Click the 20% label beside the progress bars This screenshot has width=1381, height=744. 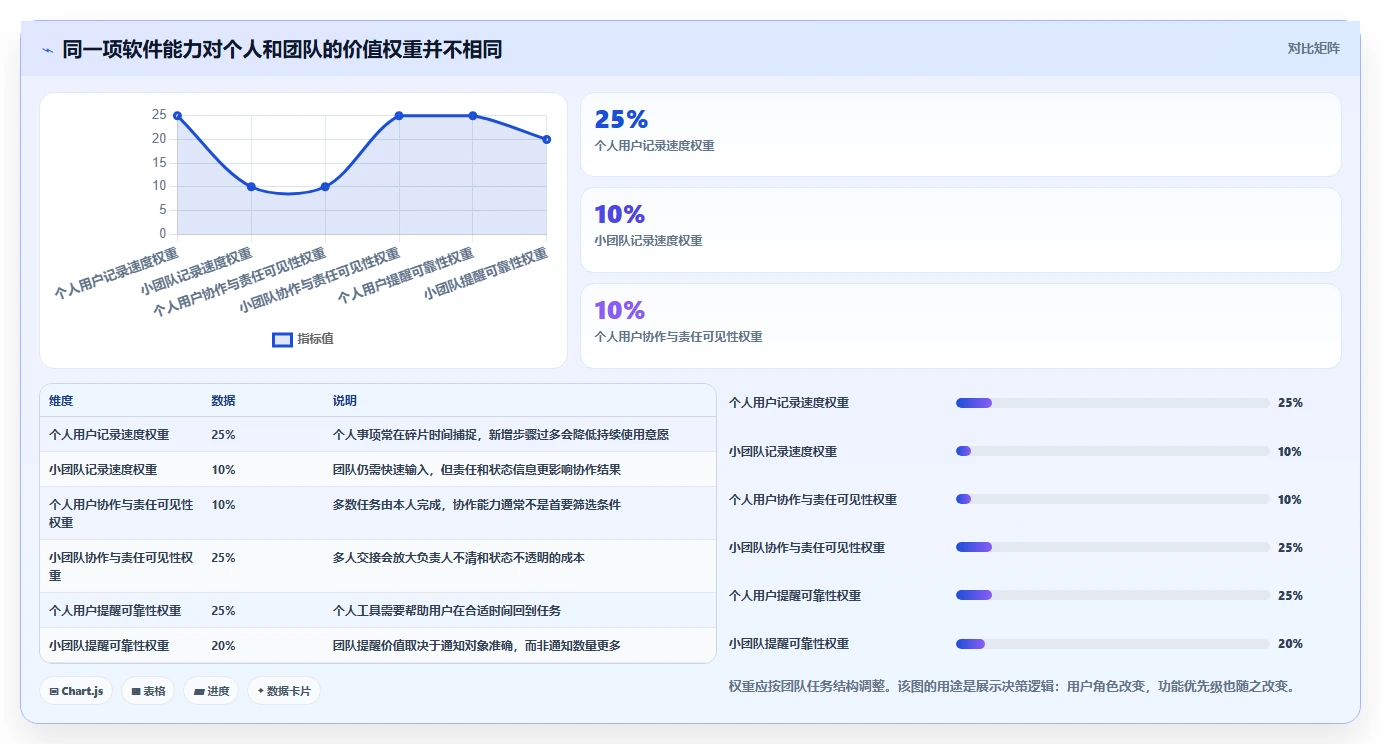pyautogui.click(x=1290, y=644)
